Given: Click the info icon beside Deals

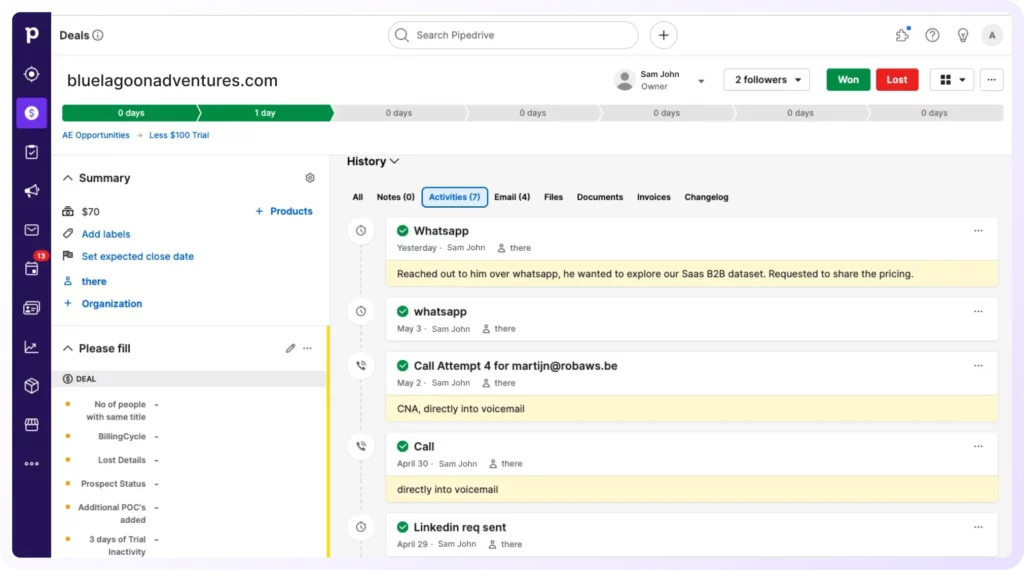Looking at the screenshot, I should tap(98, 35).
